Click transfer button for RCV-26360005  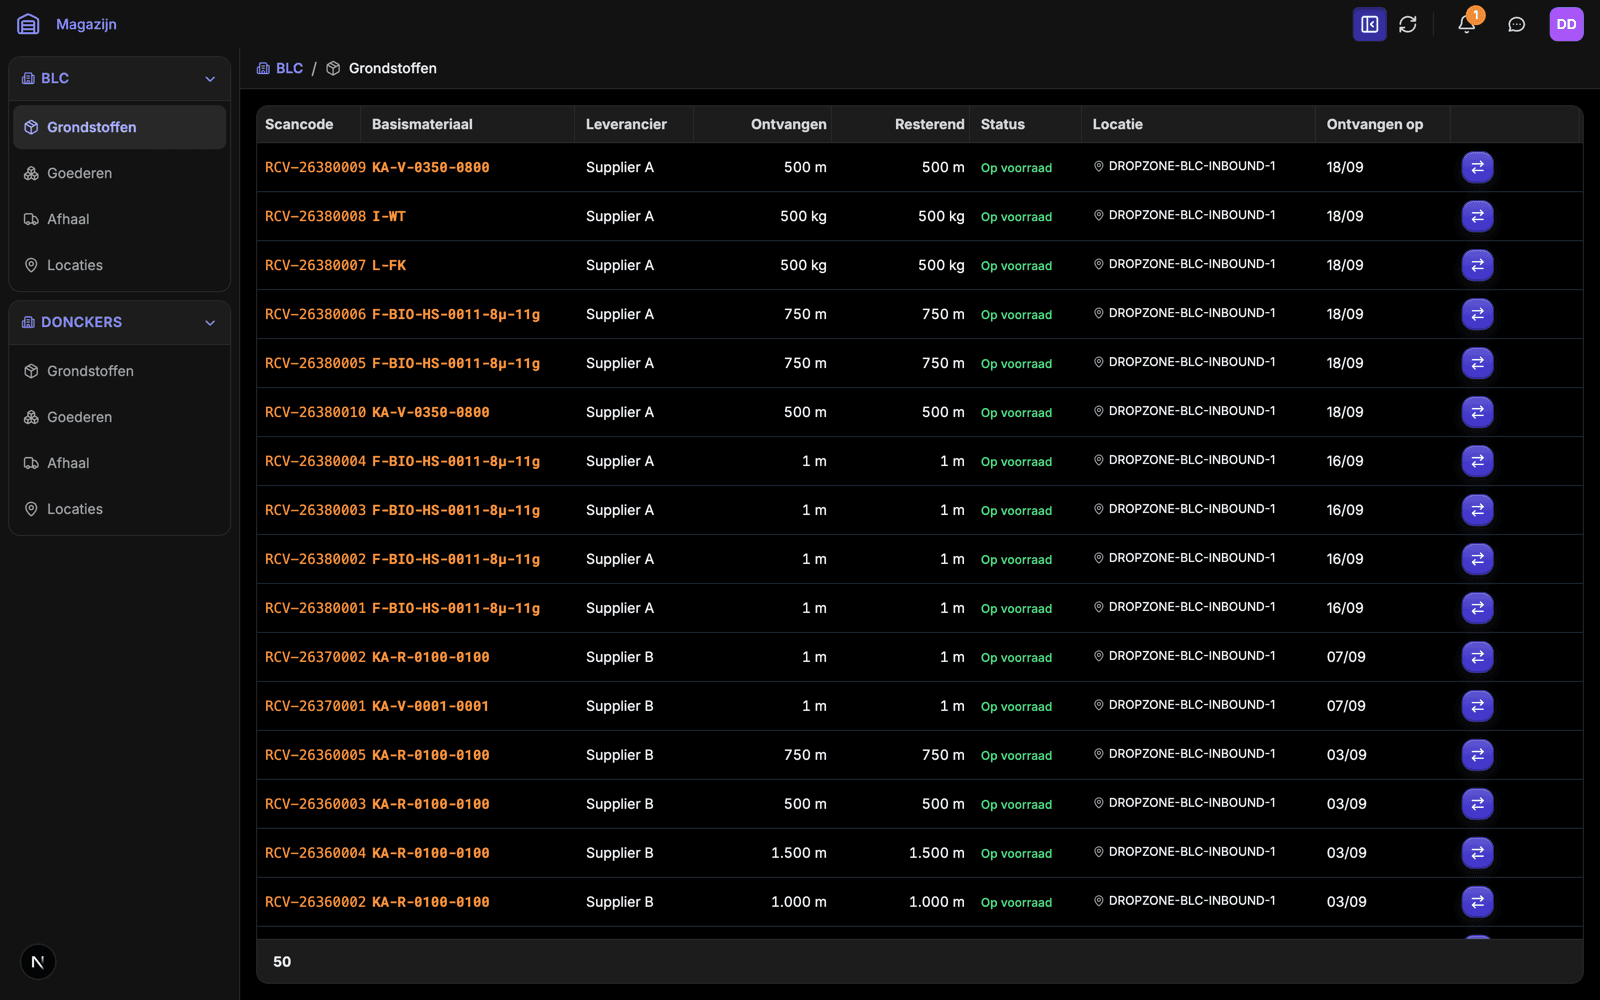tap(1477, 755)
